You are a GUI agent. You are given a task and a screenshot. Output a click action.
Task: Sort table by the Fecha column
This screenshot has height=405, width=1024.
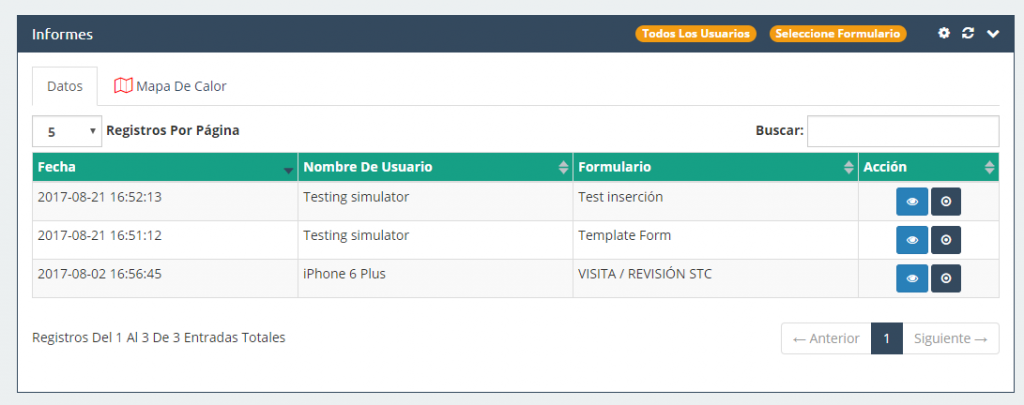[x=165, y=167]
